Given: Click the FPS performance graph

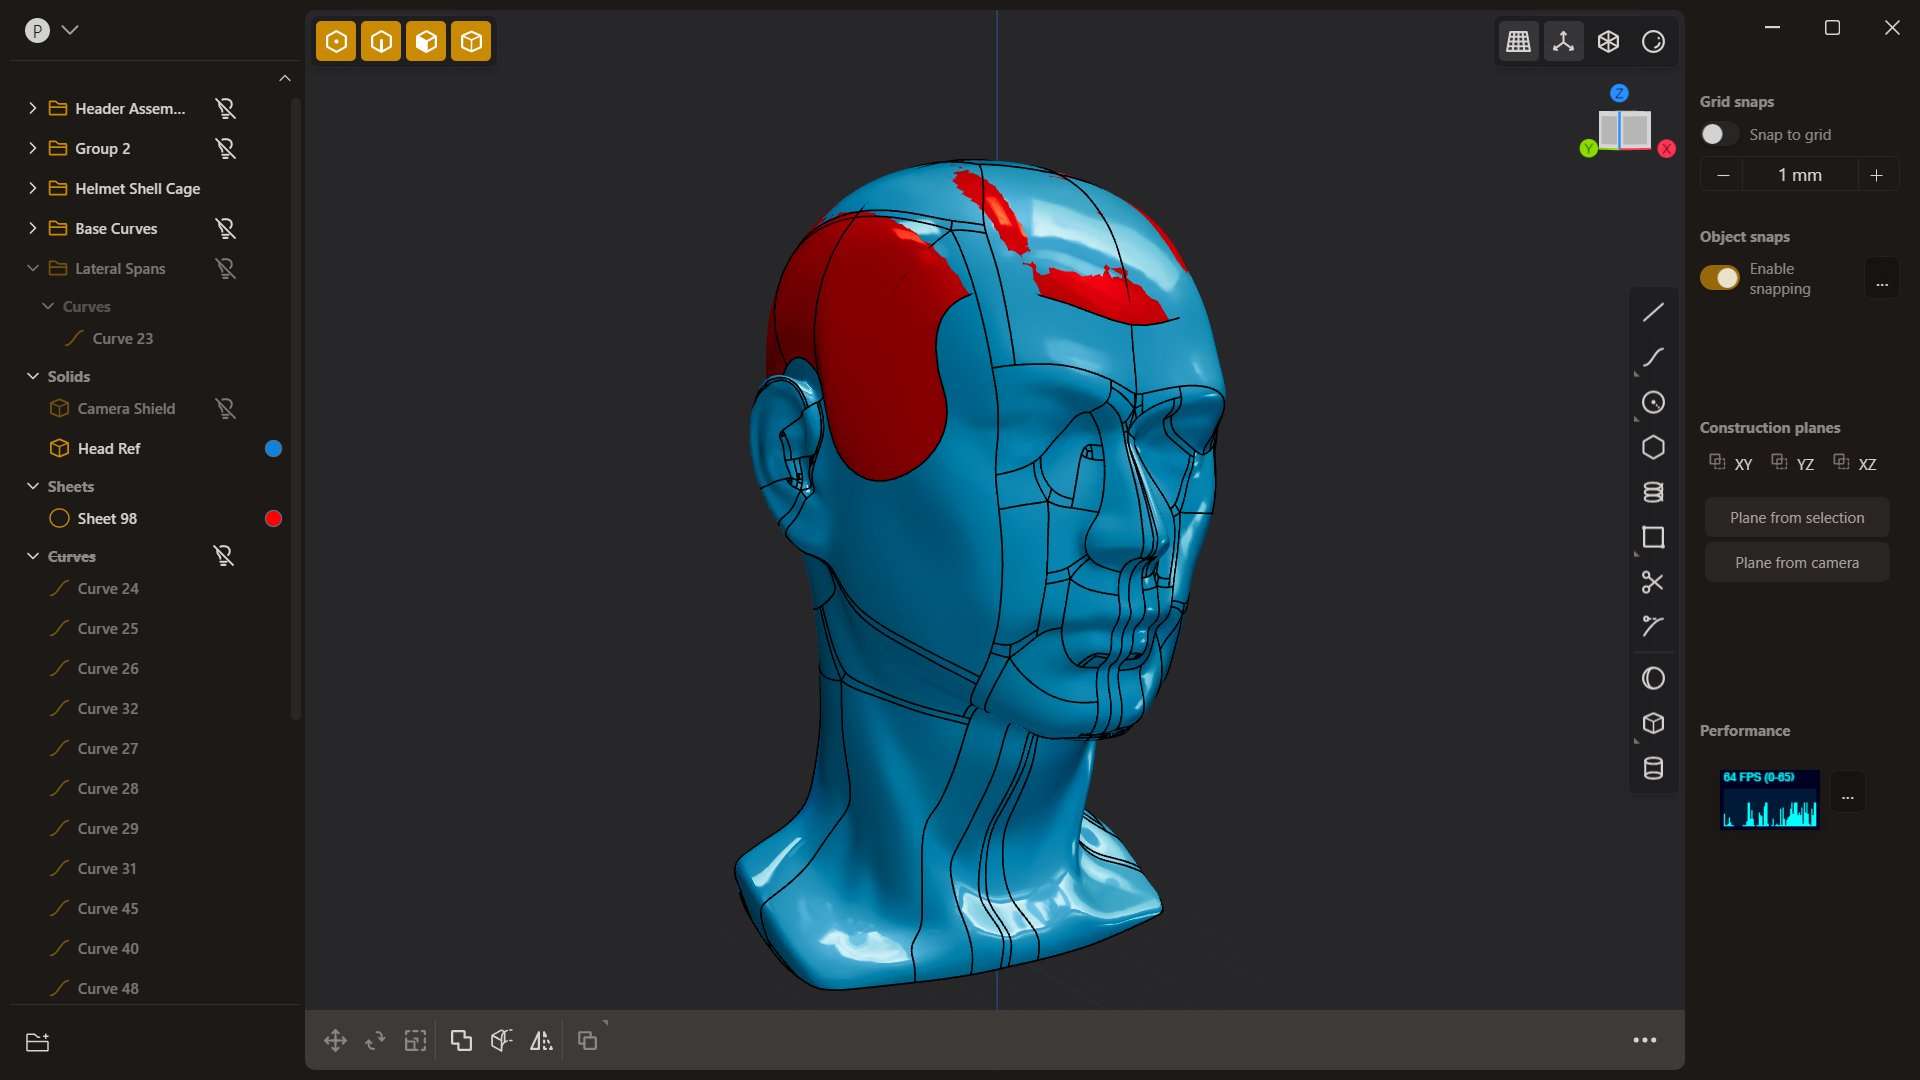Looking at the screenshot, I should [1769, 799].
